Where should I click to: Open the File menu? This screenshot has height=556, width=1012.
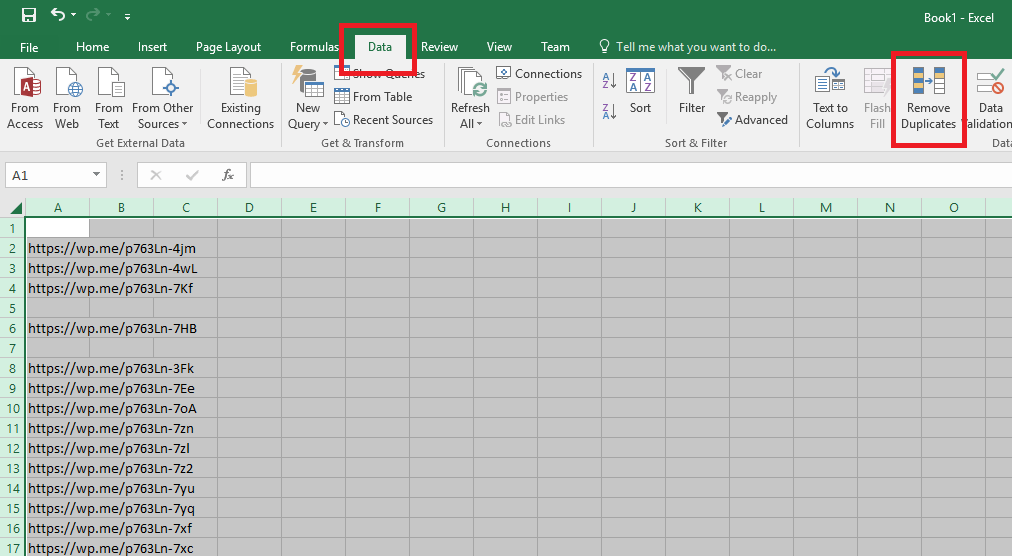click(29, 47)
